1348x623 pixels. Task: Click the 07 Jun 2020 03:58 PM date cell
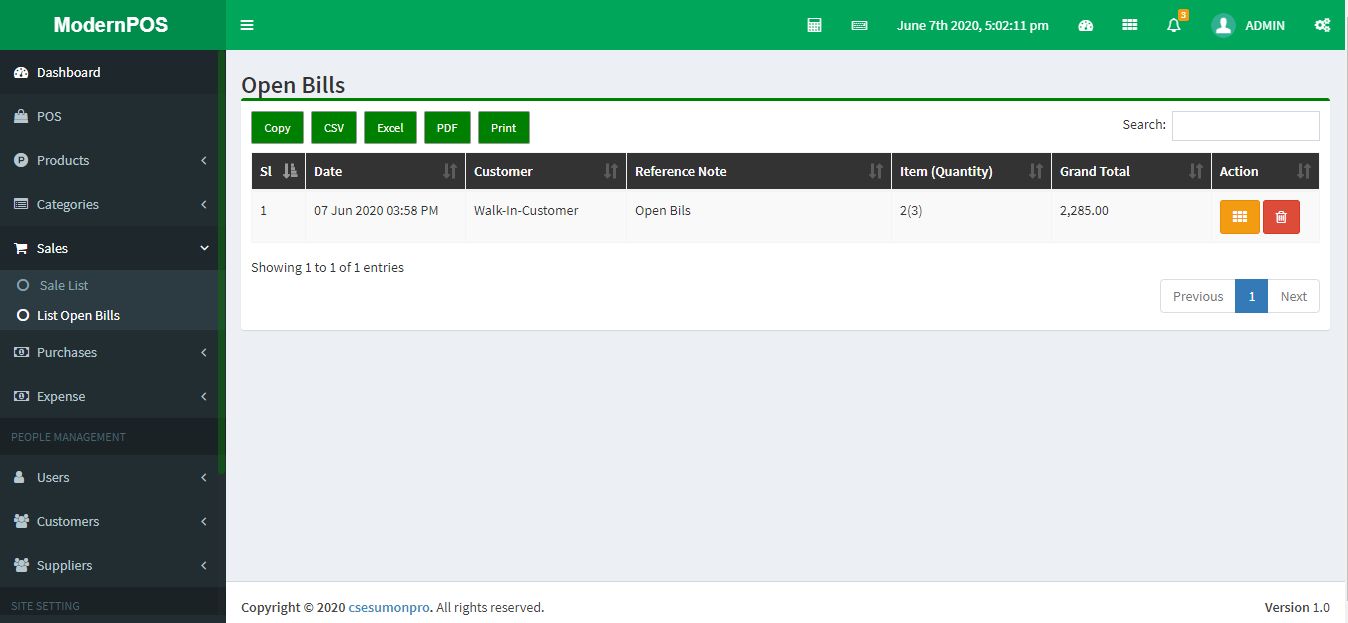(x=385, y=216)
